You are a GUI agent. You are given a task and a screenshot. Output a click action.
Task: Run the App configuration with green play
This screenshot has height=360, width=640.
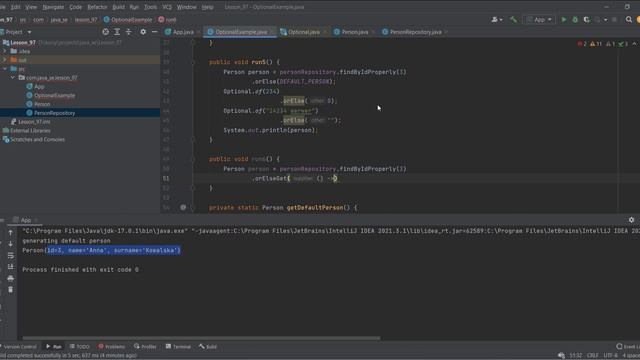tap(564, 20)
